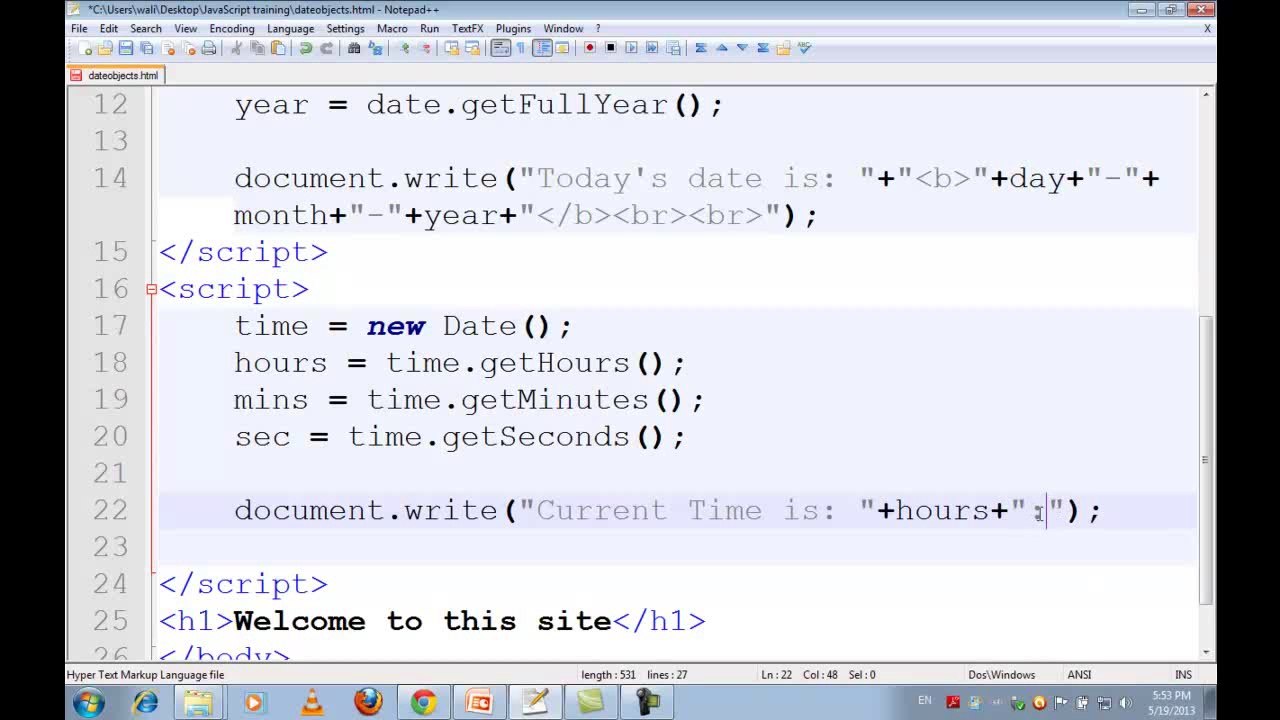Click 'Dos\Windows' in status bar
The height and width of the screenshot is (720, 1280).
[x=1001, y=675]
